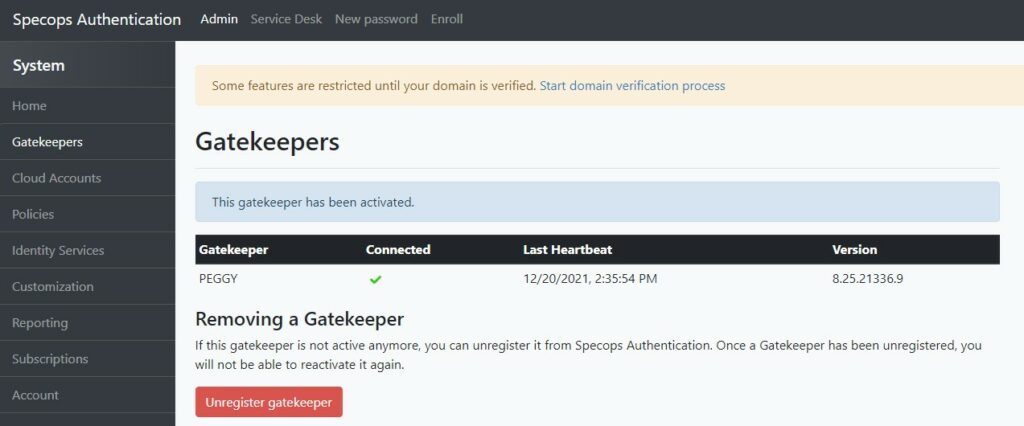Click the Version column header
1024x426 pixels.
coord(854,250)
